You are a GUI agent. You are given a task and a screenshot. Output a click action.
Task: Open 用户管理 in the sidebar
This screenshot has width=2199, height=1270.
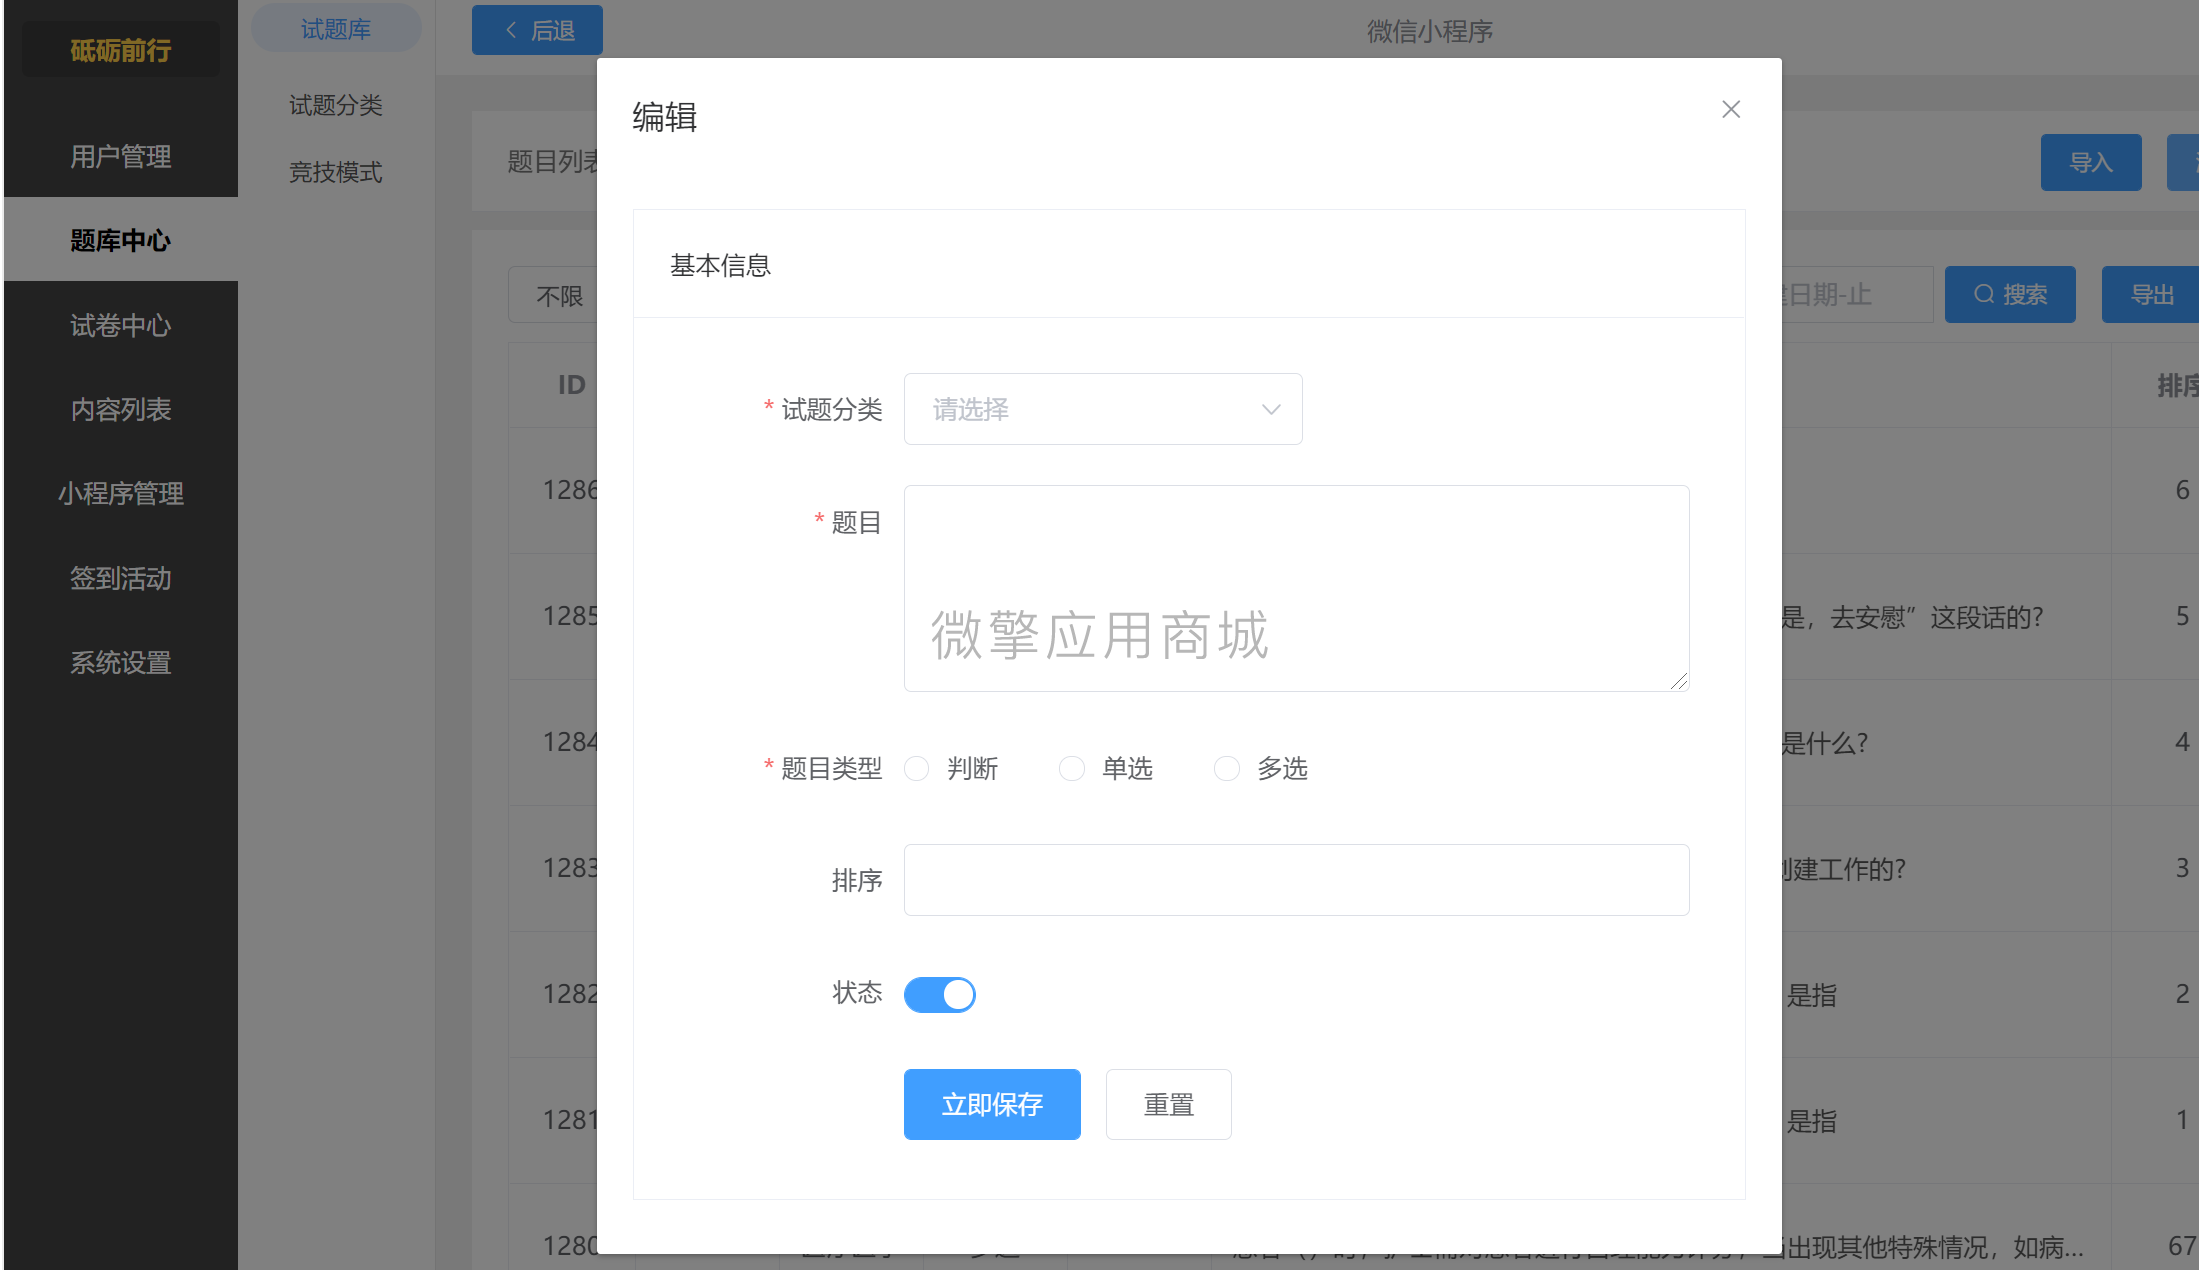pyautogui.click(x=121, y=156)
